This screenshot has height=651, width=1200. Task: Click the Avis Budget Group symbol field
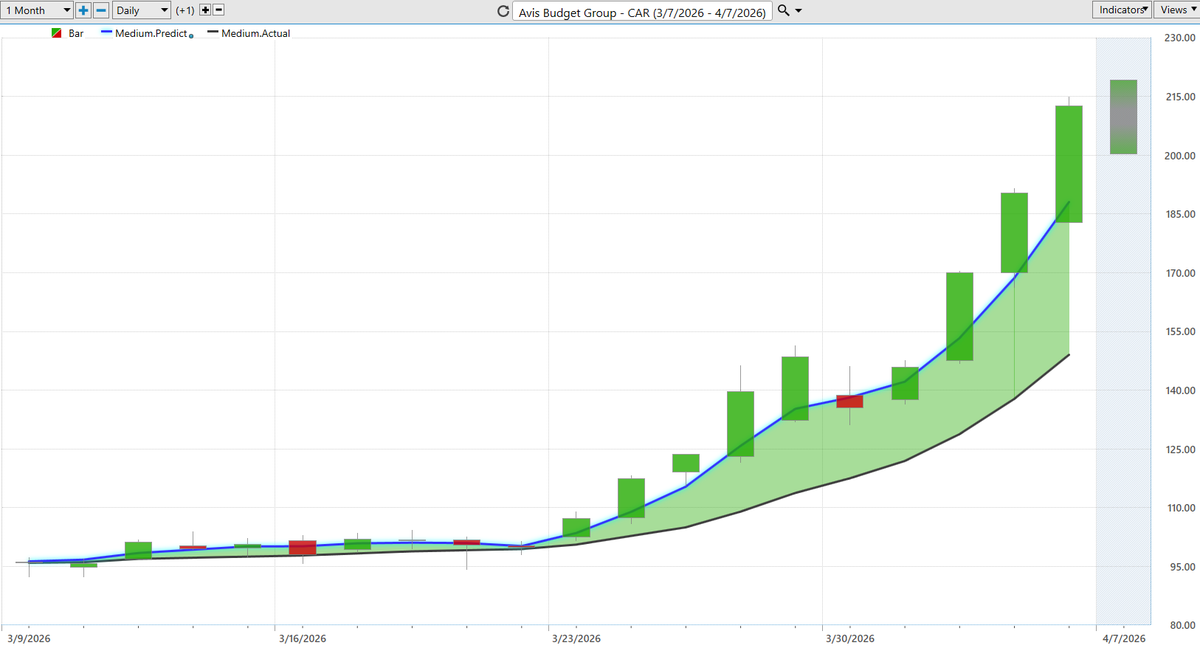click(642, 11)
